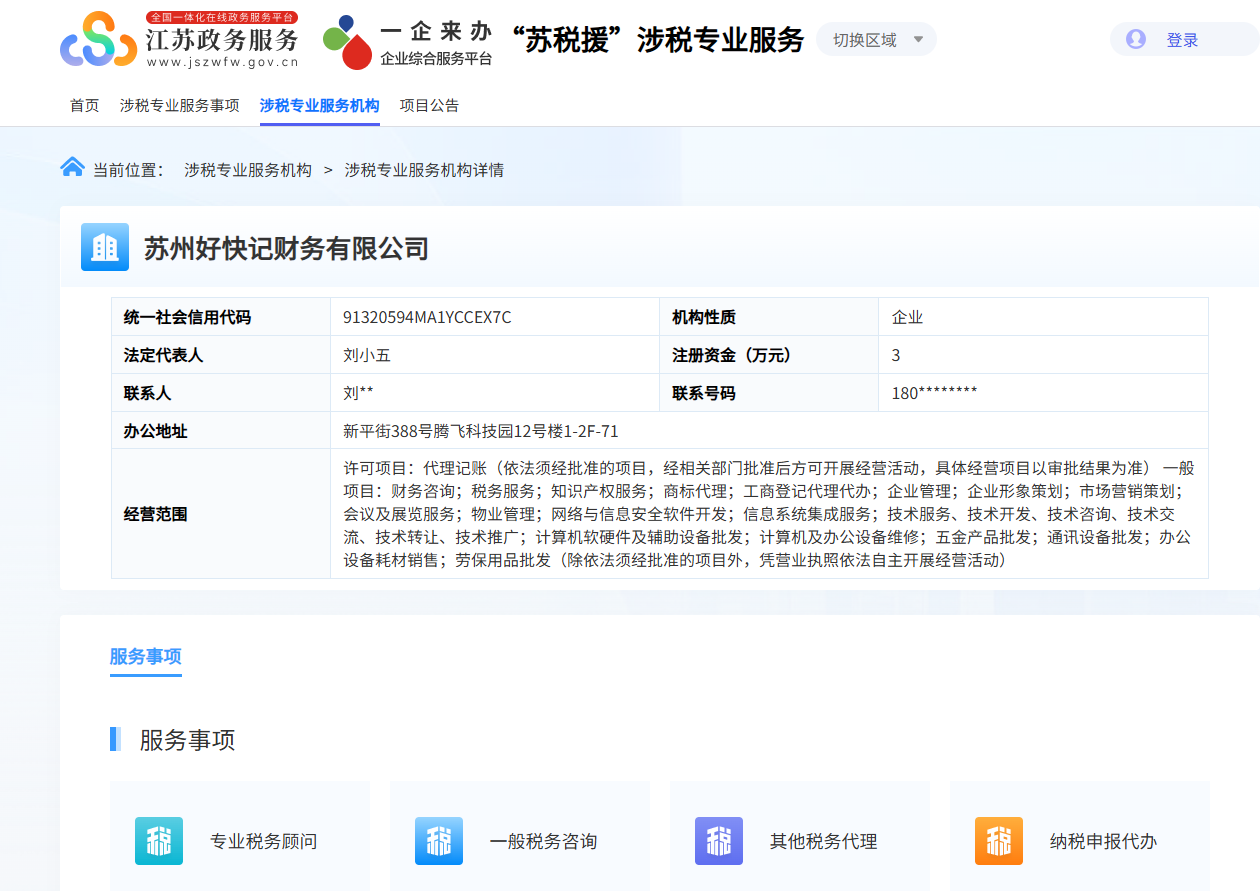This screenshot has width=1260, height=891.
Task: Open region options via the chevron icon
Action: pos(915,39)
